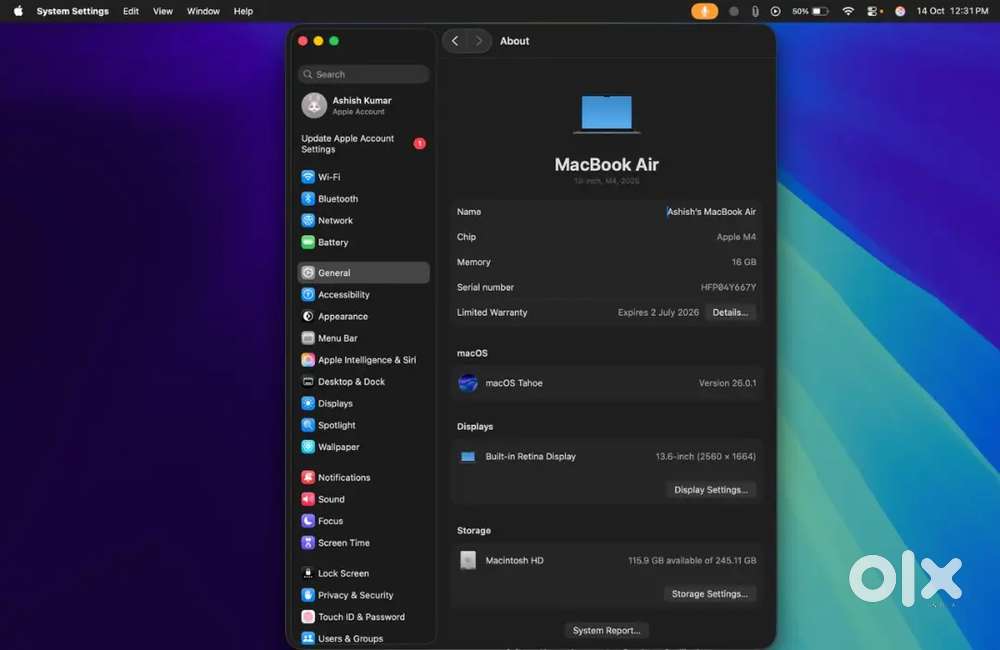The image size is (1000, 650).
Task: Click the Storage Settings button
Action: coord(709,594)
